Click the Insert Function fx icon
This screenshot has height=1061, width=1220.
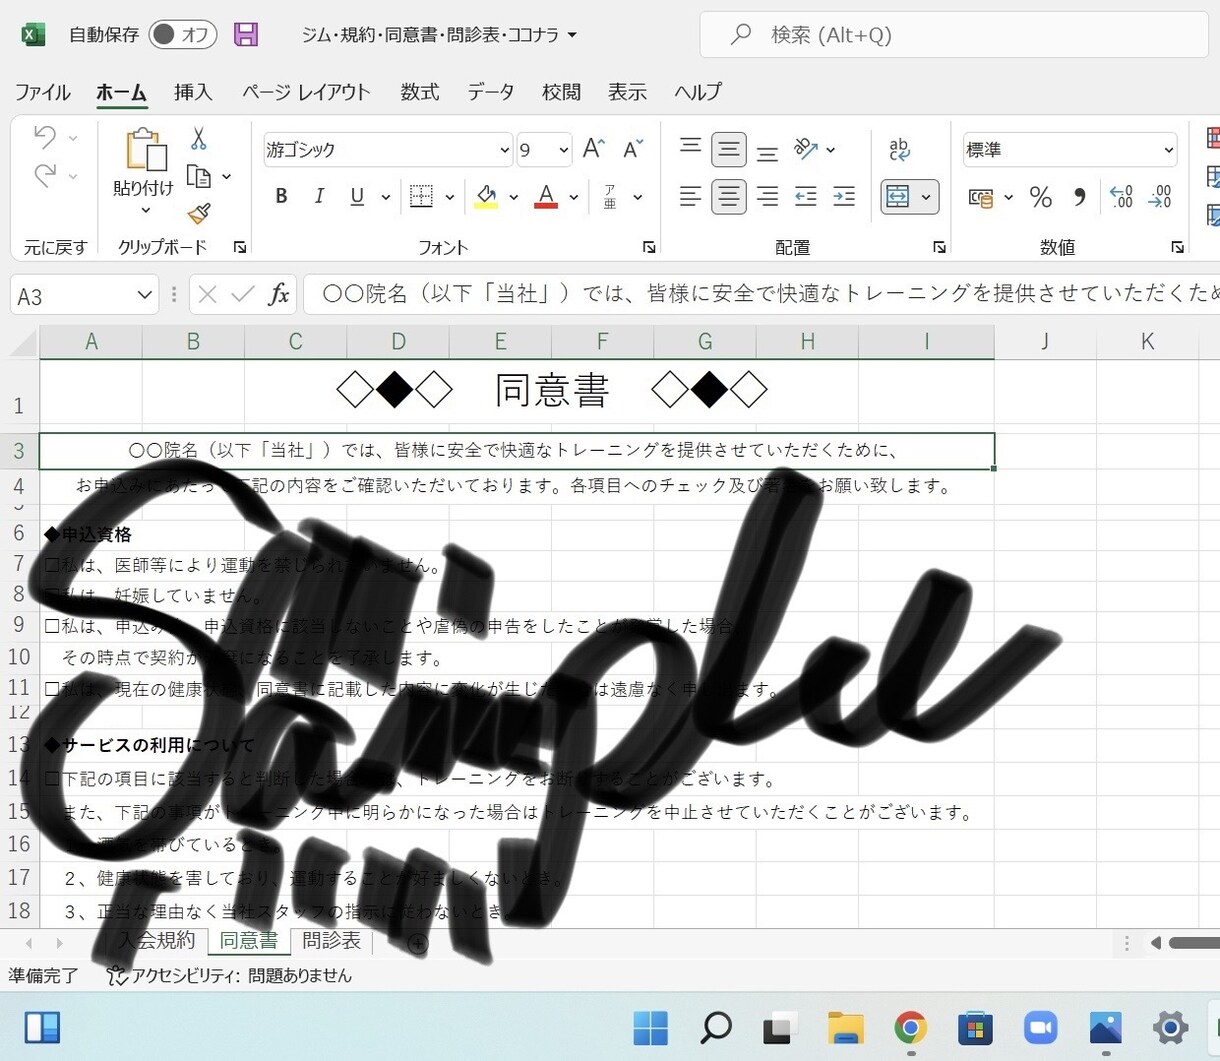click(x=279, y=295)
